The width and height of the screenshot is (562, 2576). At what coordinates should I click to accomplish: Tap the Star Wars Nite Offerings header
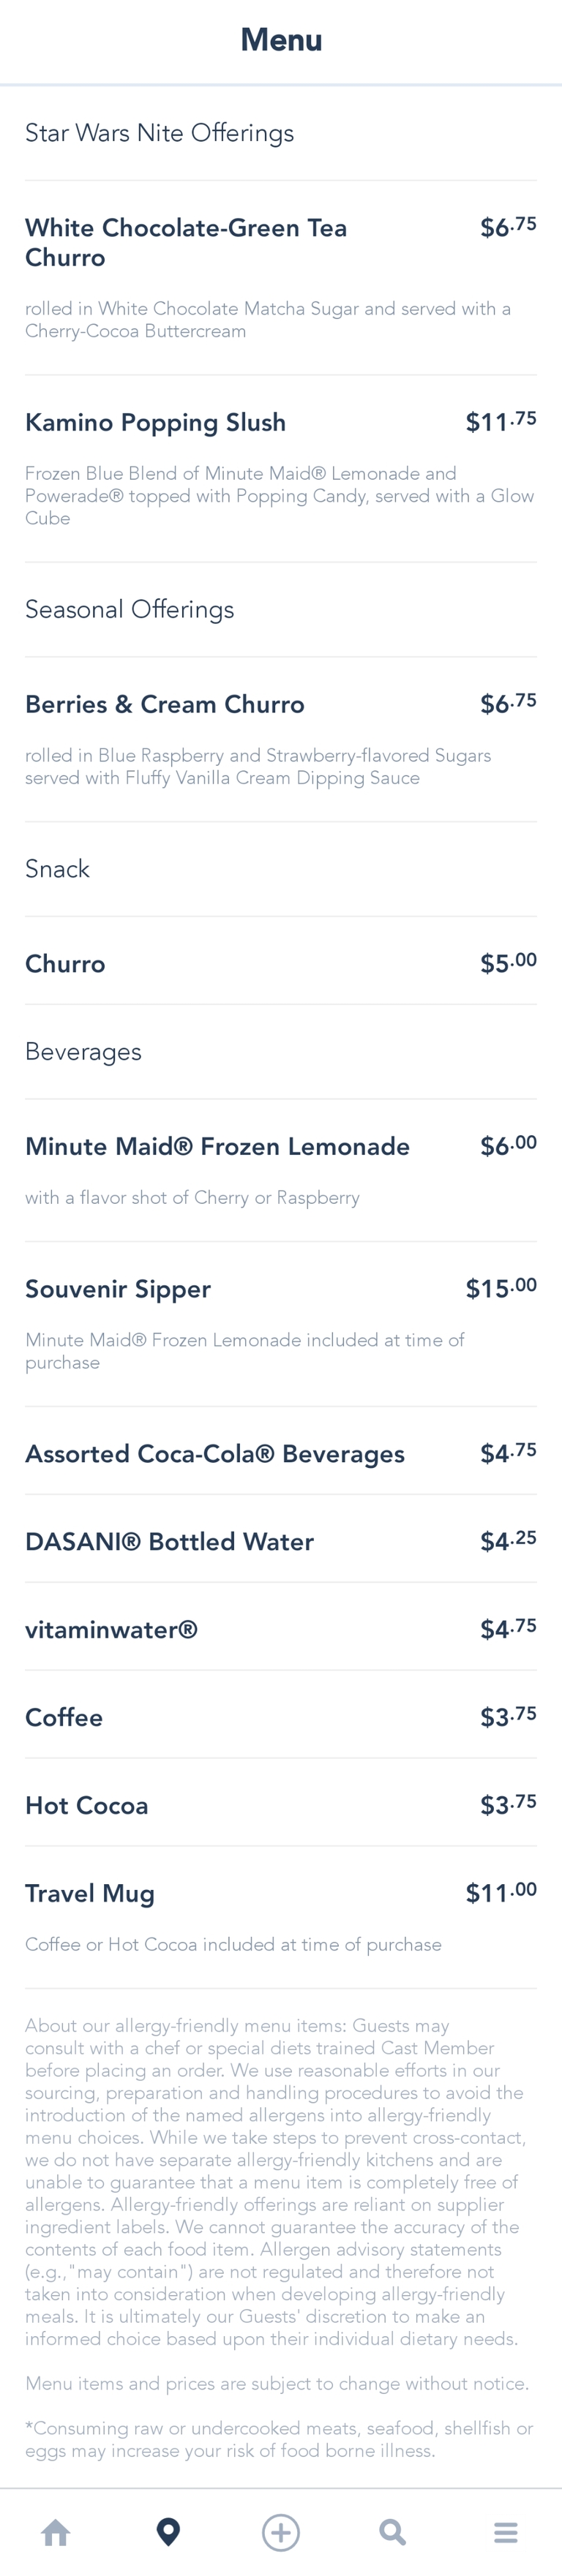[x=160, y=133]
